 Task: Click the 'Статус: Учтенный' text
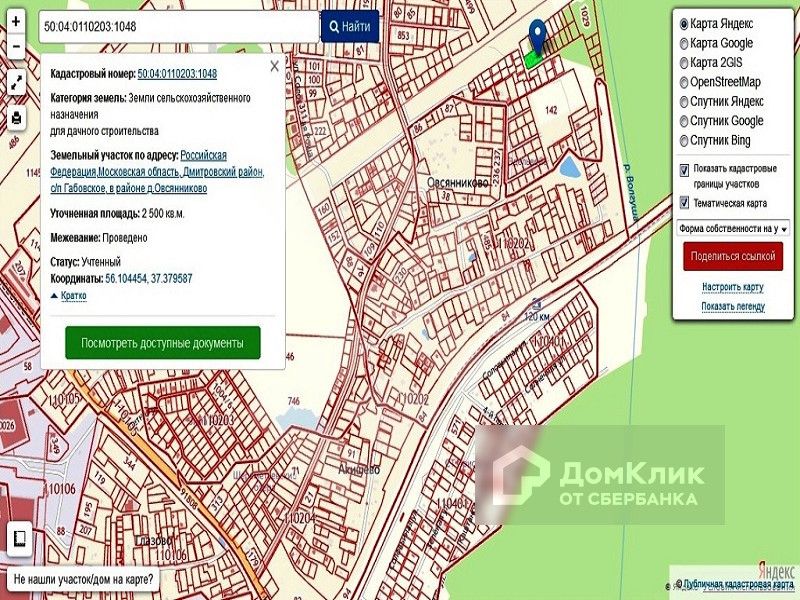[85, 262]
